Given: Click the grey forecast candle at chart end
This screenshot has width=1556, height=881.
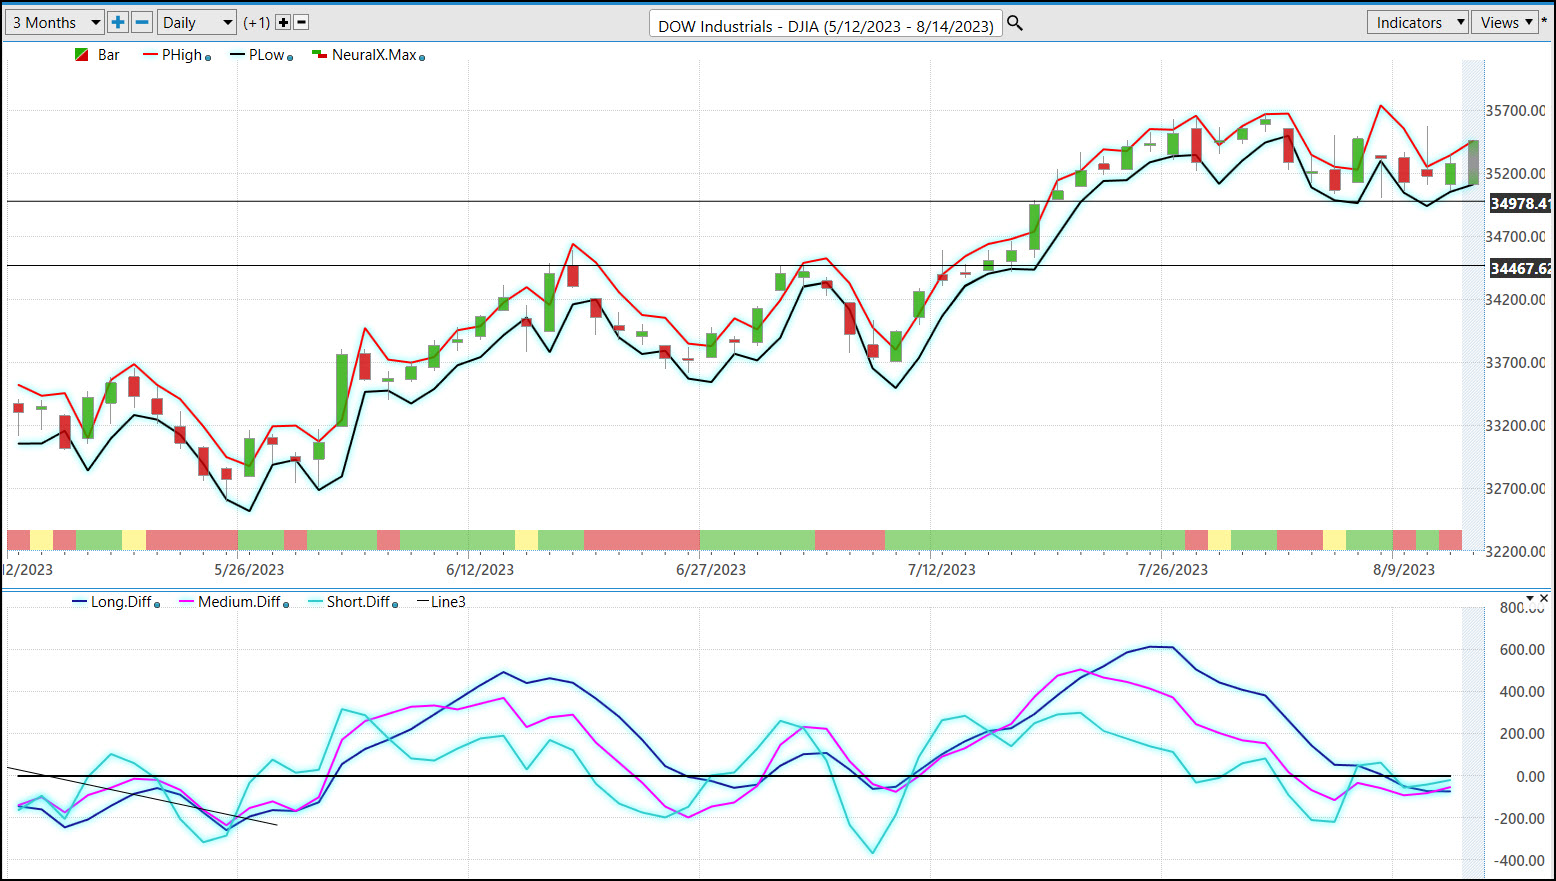Looking at the screenshot, I should pos(1473,162).
